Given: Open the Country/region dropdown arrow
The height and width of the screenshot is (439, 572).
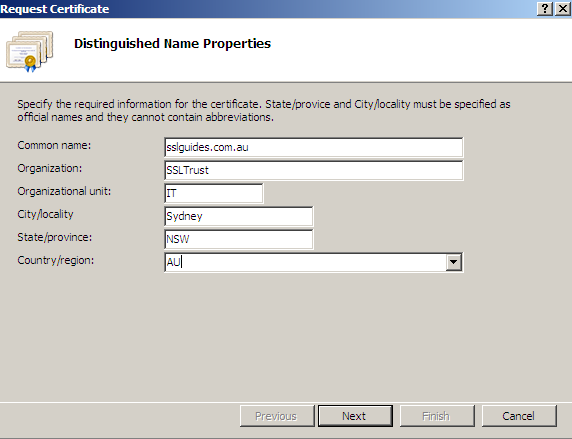Looking at the screenshot, I should [453, 262].
